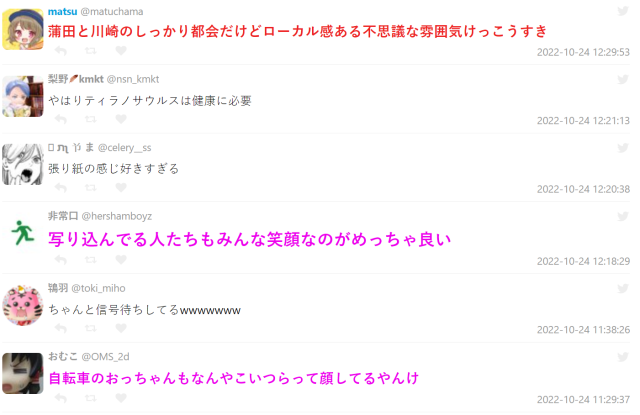
Task: Retweet the matsu tweet
Action: (91, 51)
